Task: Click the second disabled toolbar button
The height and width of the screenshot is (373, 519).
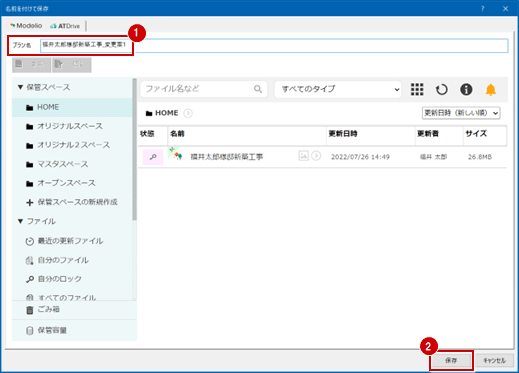Action: click(71, 65)
